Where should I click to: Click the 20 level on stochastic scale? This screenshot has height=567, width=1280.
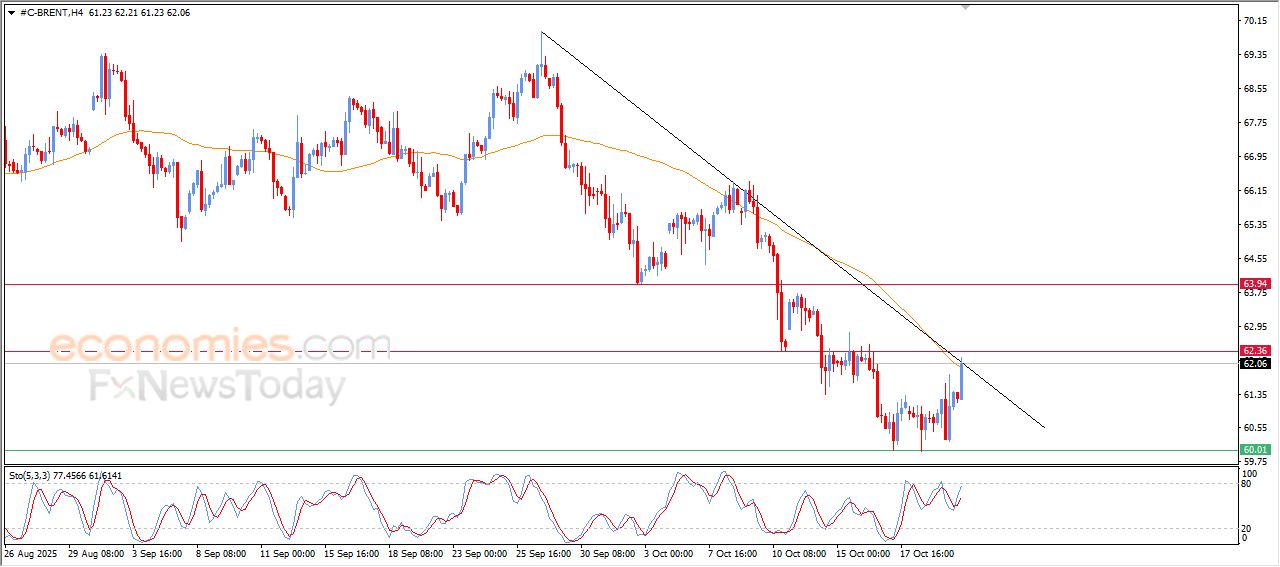pos(1246,528)
